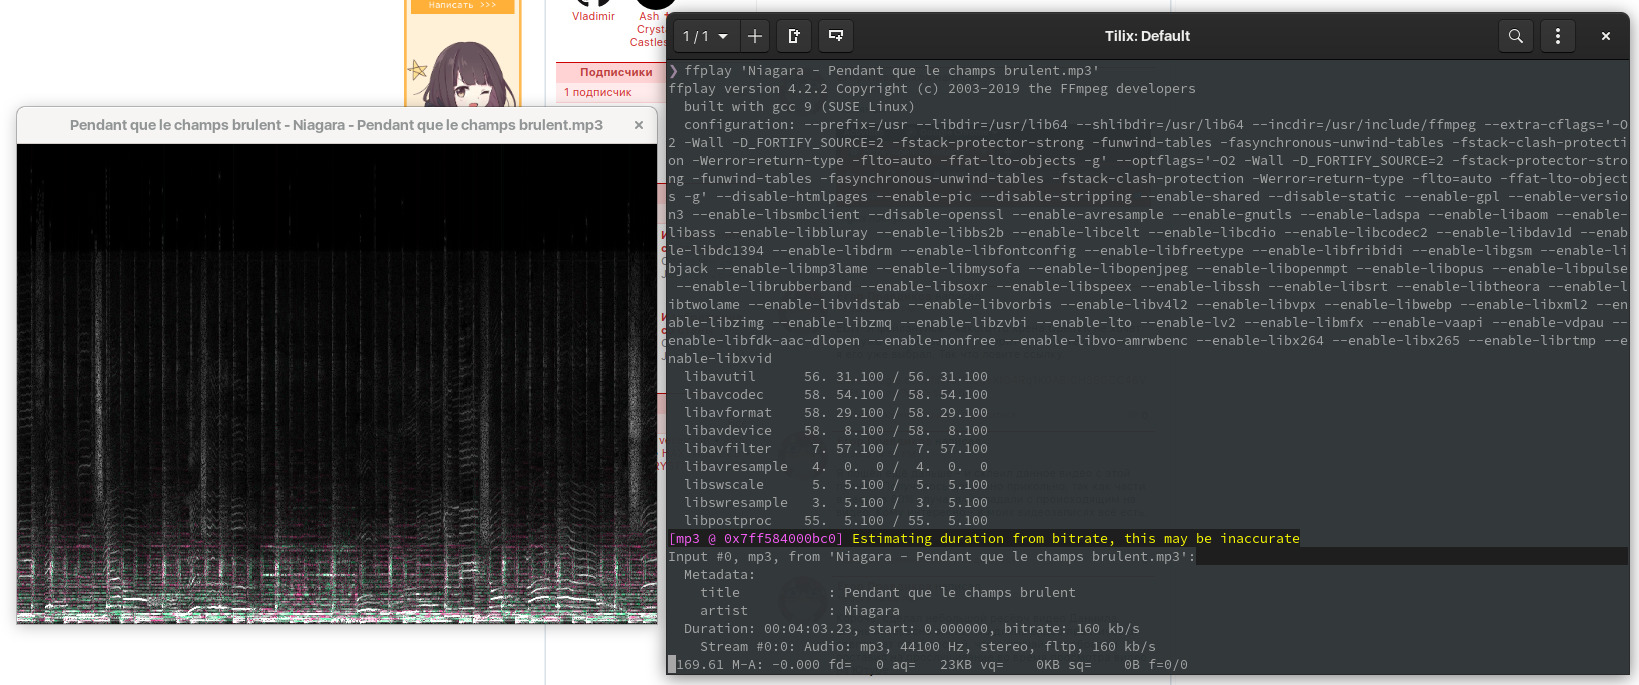Close the ffplay spectrogram window
This screenshot has width=1639, height=685.
[x=639, y=125]
